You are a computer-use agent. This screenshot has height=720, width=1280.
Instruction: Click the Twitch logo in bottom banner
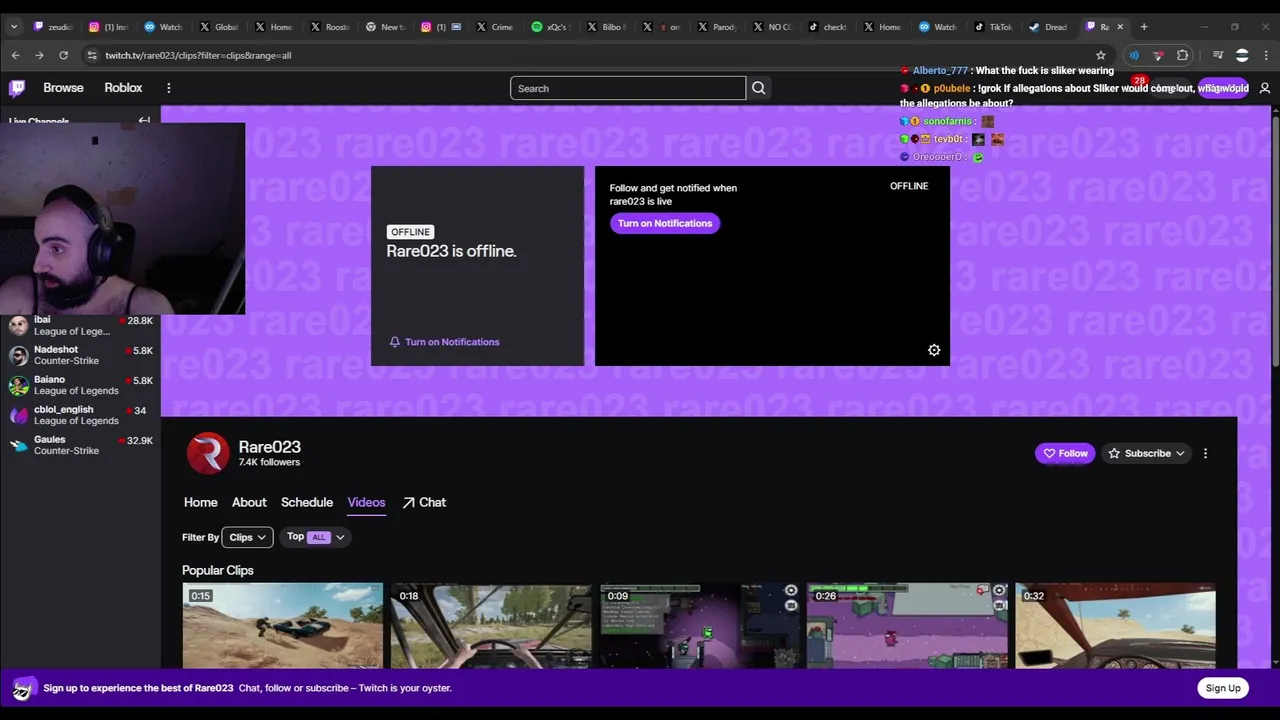pyautogui.click(x=24, y=688)
